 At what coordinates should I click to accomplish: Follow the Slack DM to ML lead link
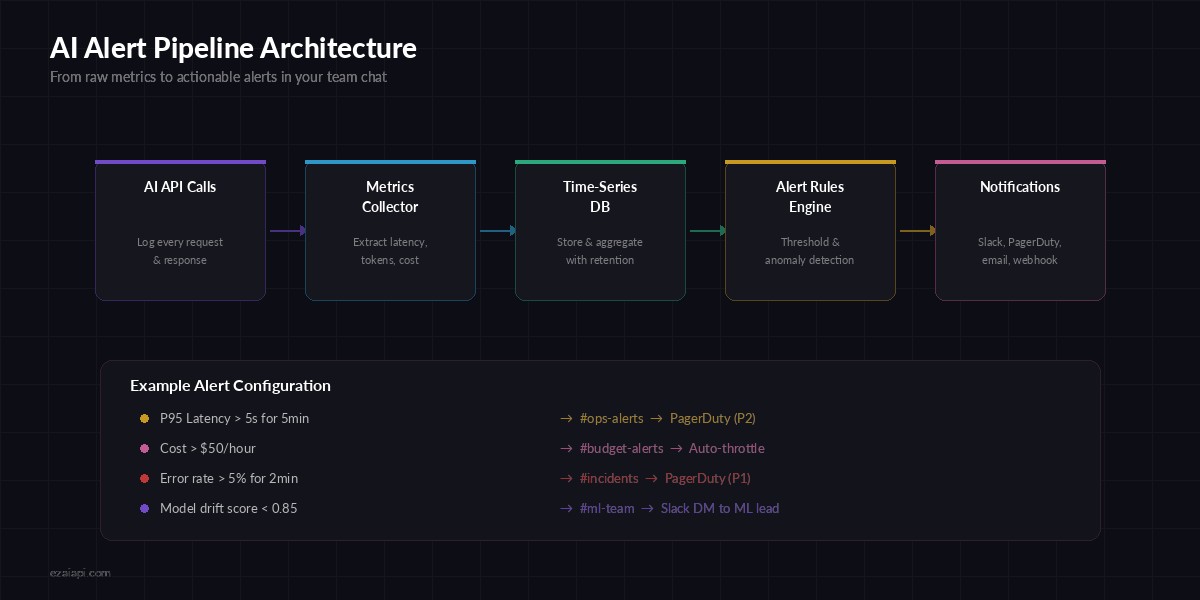pos(720,508)
